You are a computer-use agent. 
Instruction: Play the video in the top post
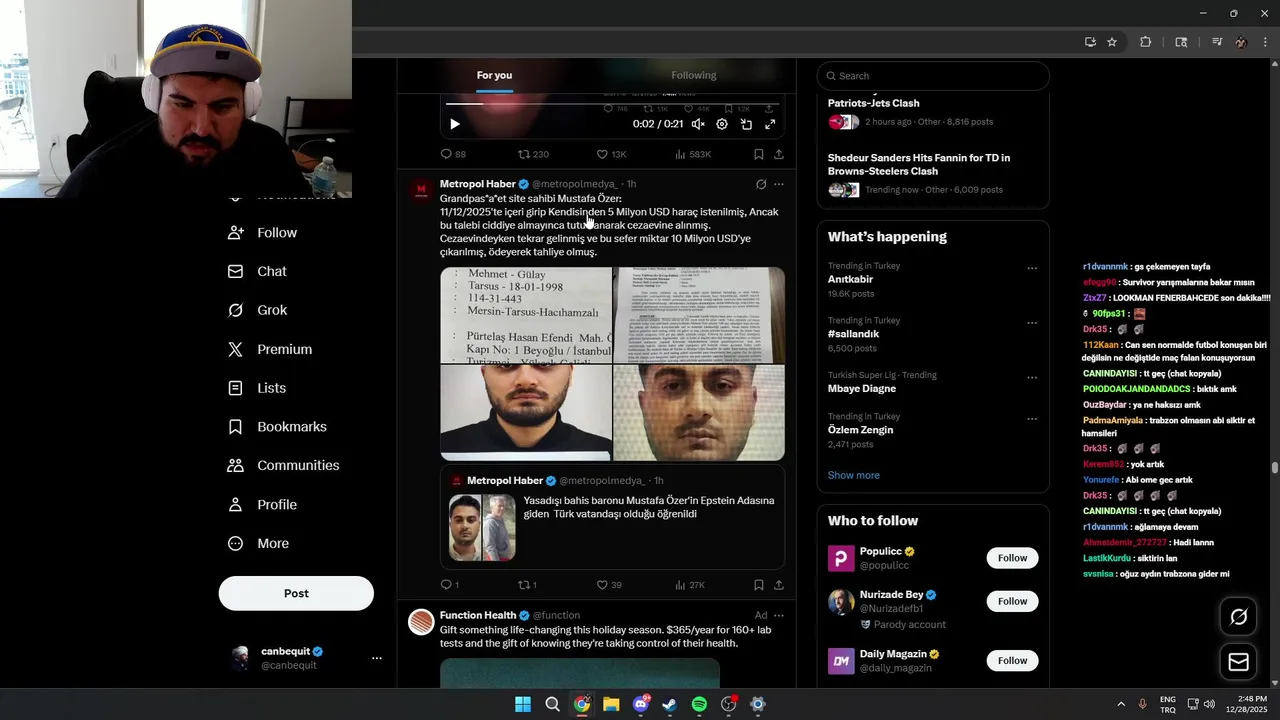454,124
